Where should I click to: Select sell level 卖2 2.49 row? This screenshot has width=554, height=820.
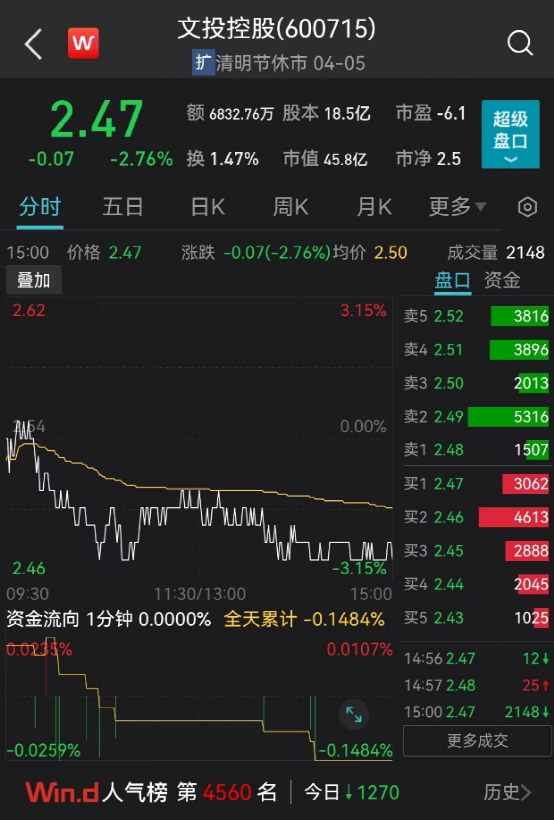point(476,417)
